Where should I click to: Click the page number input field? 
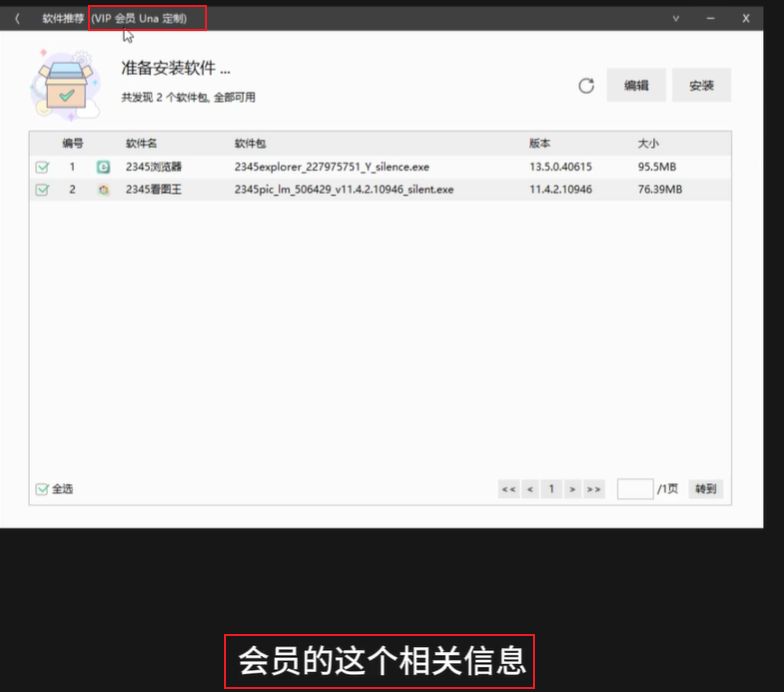tap(635, 489)
